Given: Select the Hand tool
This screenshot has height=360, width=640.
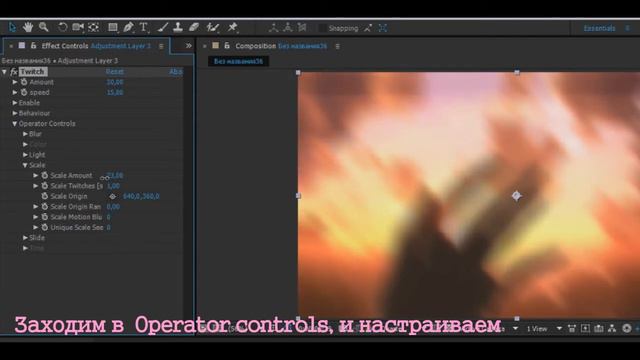Looking at the screenshot, I should coord(28,27).
